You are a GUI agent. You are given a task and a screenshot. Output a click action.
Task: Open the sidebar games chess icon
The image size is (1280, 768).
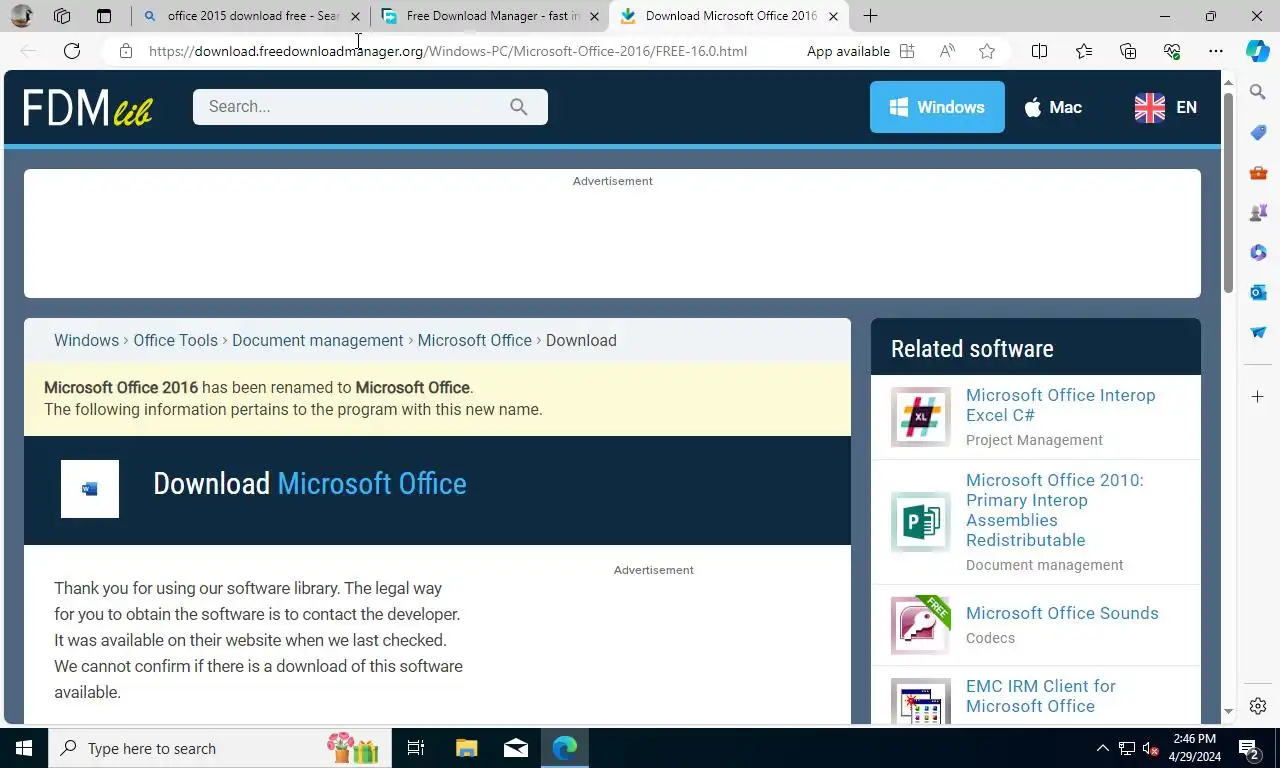[1258, 213]
